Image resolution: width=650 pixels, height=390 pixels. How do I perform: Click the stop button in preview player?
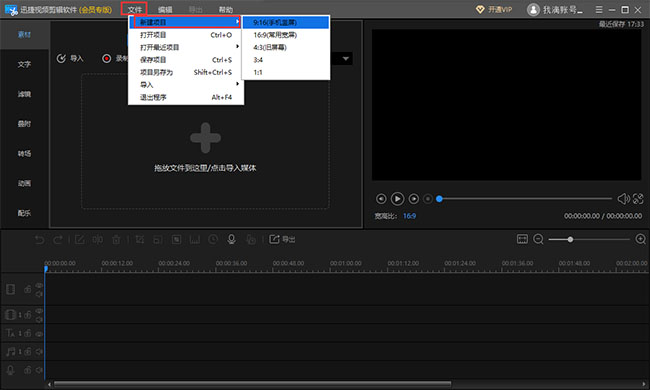pyautogui.click(x=428, y=199)
